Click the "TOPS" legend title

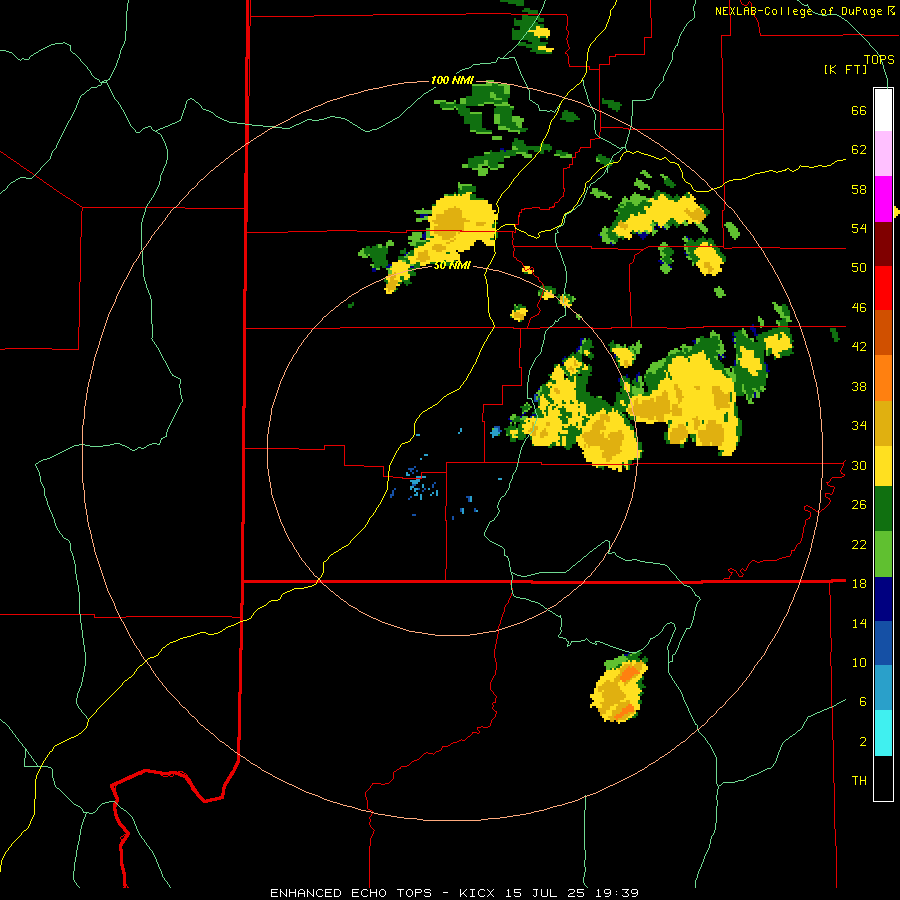(879, 59)
